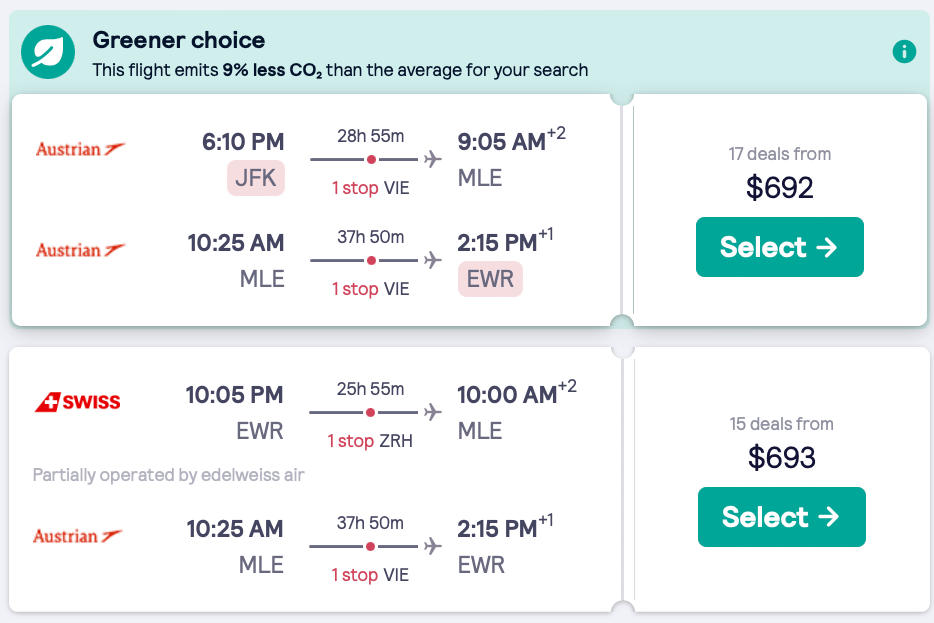The width and height of the screenshot is (934, 623).
Task: Select the $692 Austrian flight deal
Action: pyautogui.click(x=779, y=247)
